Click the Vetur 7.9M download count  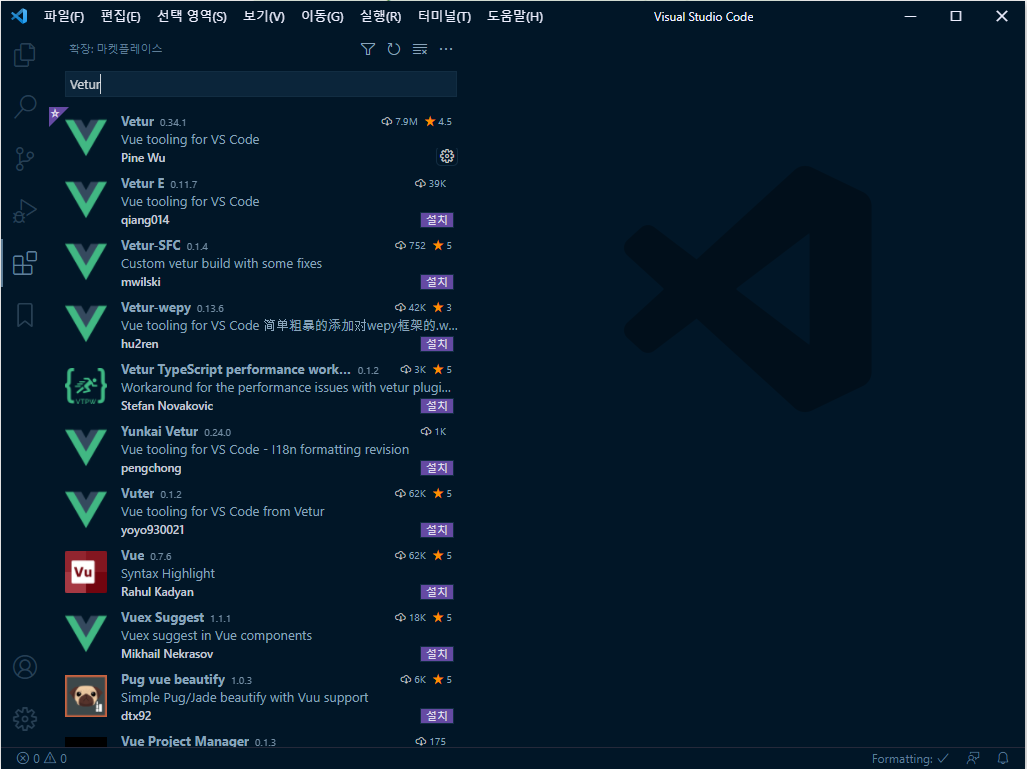400,122
